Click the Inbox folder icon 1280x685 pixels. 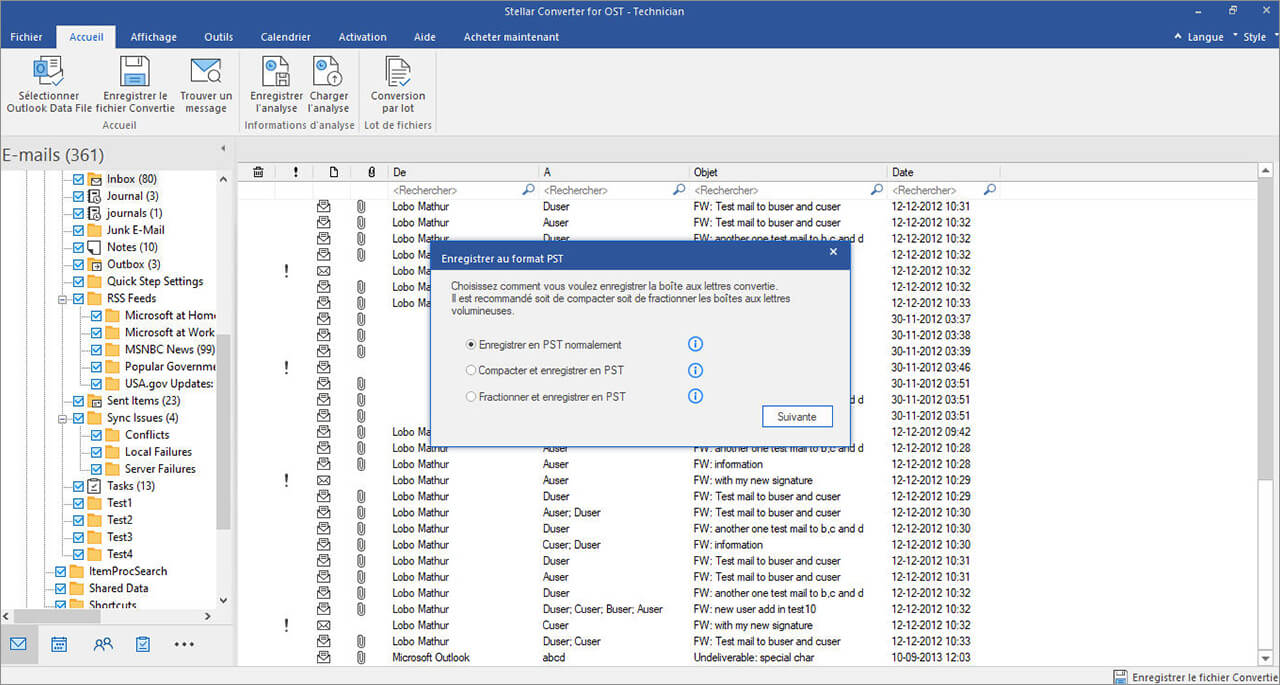[95, 179]
